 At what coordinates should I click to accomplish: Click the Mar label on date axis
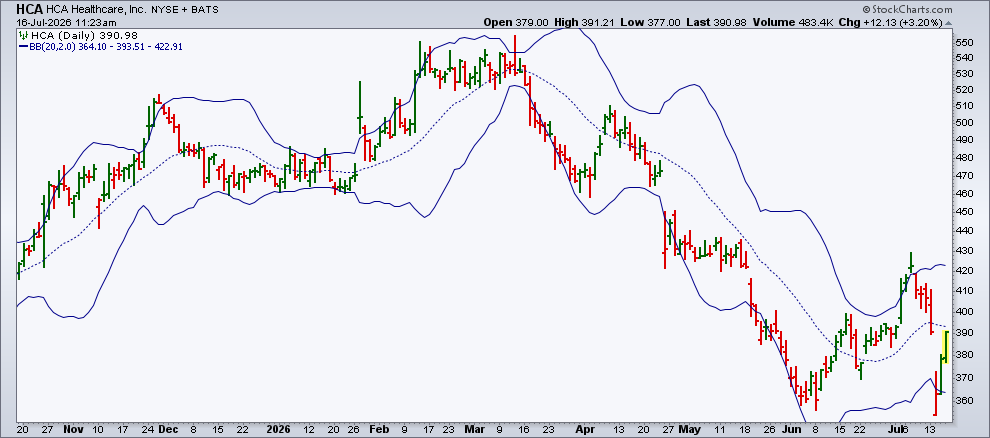[474, 429]
